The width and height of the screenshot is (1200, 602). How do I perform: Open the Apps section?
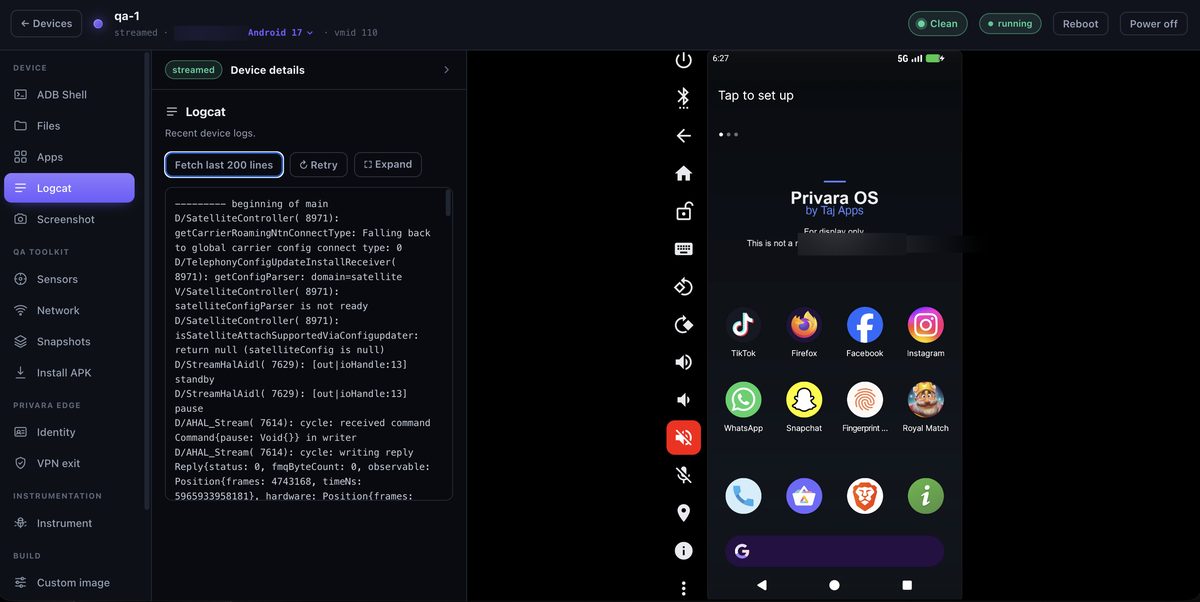click(x=69, y=157)
